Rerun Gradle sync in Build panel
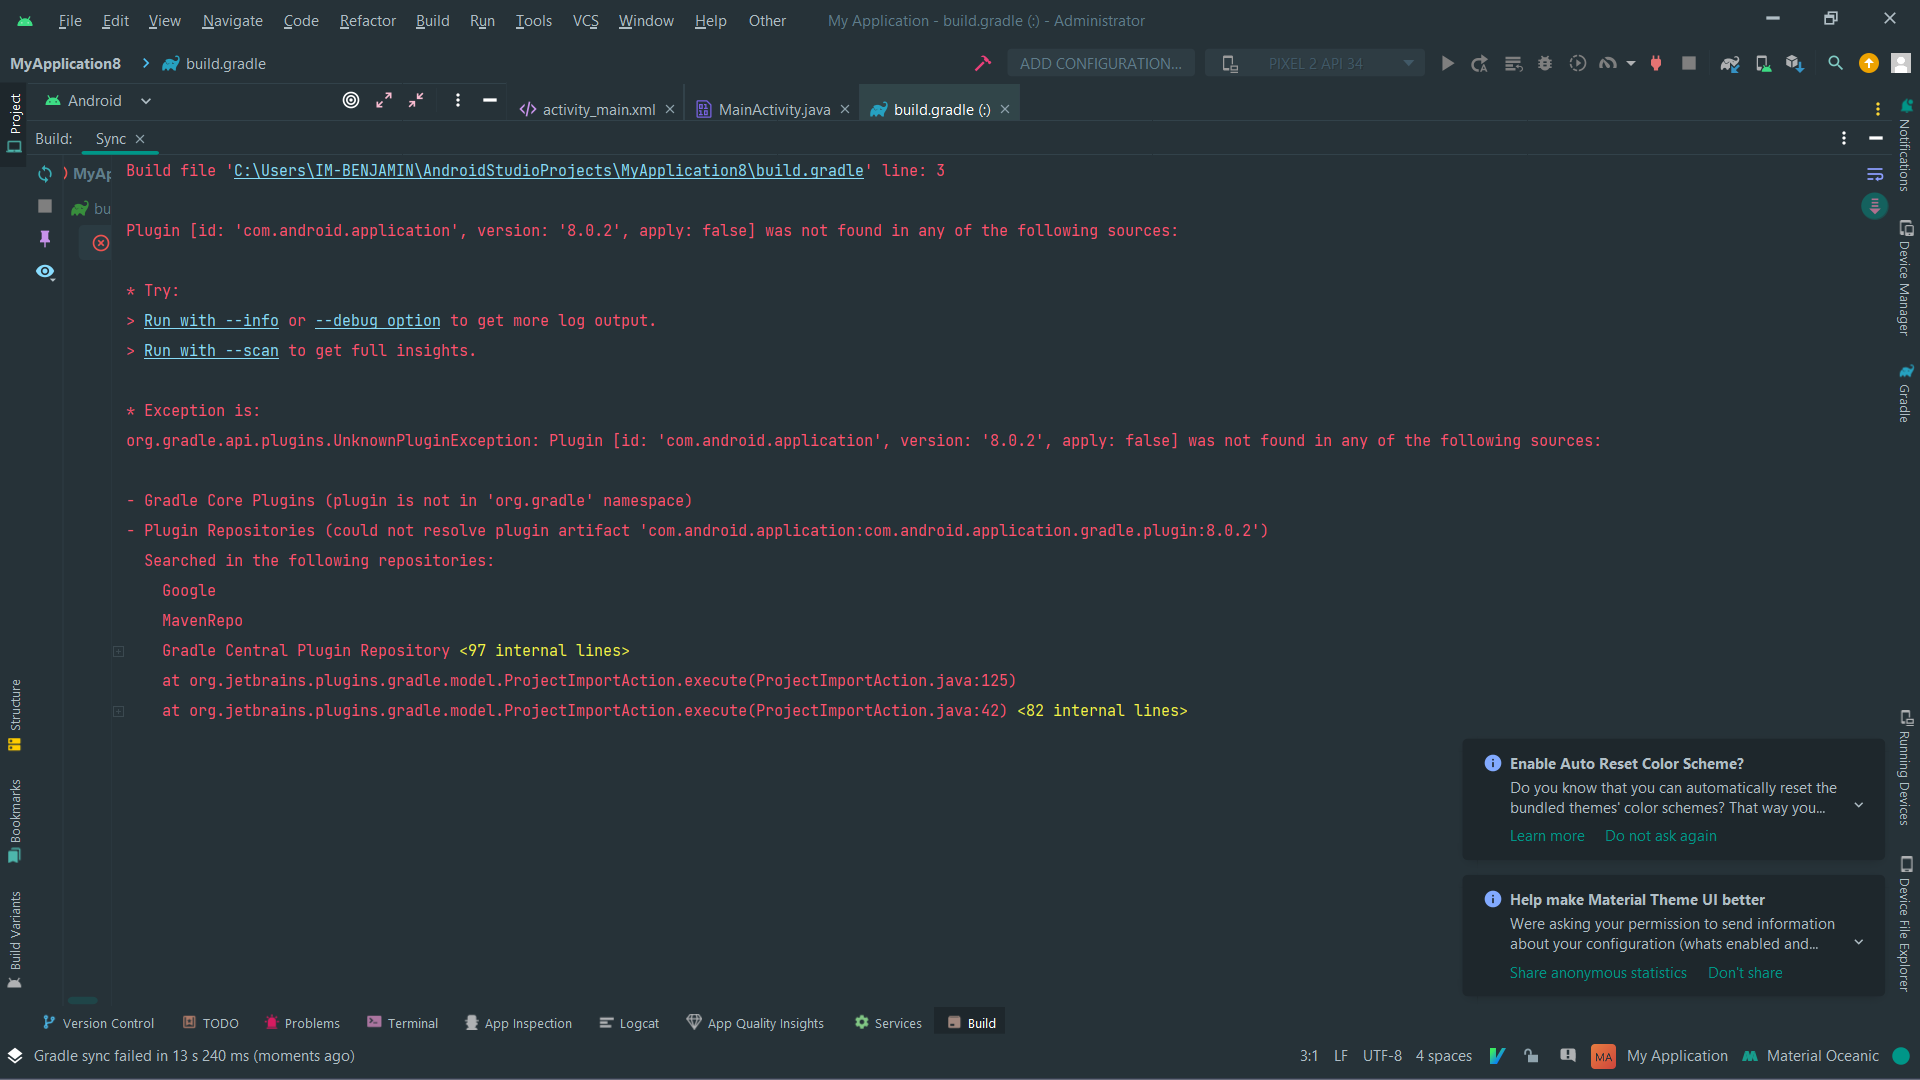Viewport: 1920px width, 1080px height. coord(45,174)
